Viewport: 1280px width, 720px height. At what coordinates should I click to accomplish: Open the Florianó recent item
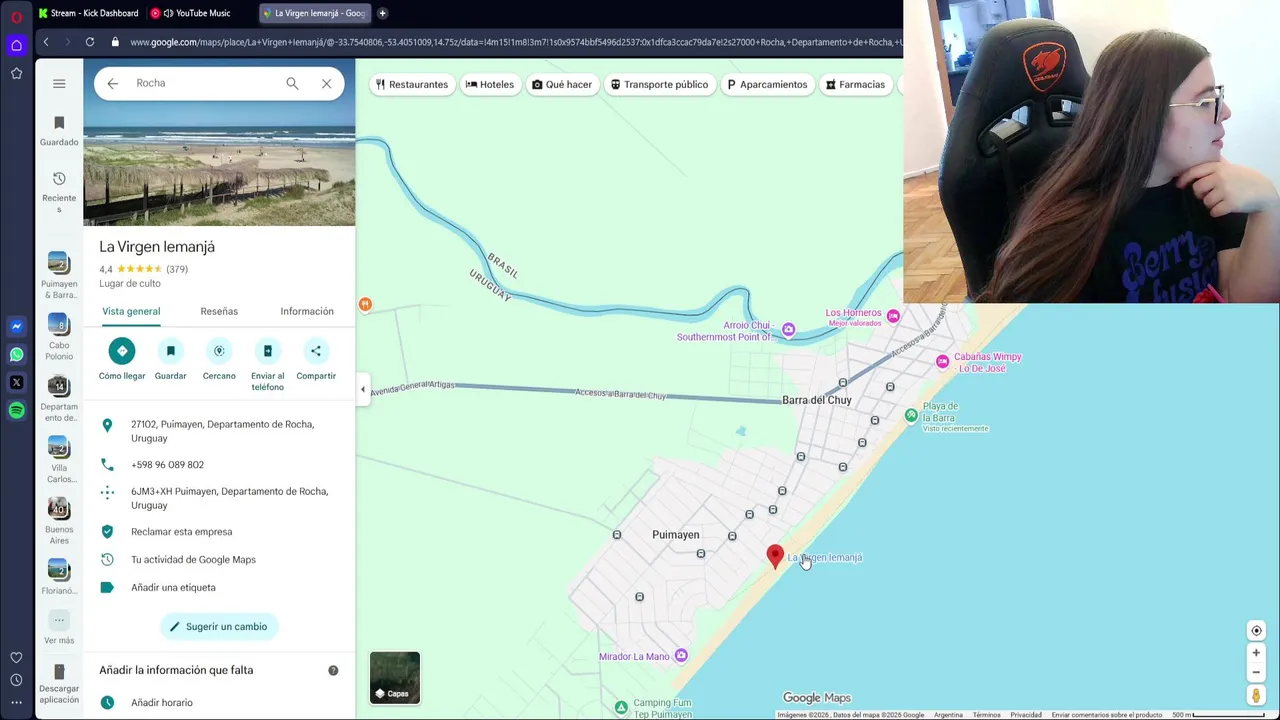click(59, 578)
